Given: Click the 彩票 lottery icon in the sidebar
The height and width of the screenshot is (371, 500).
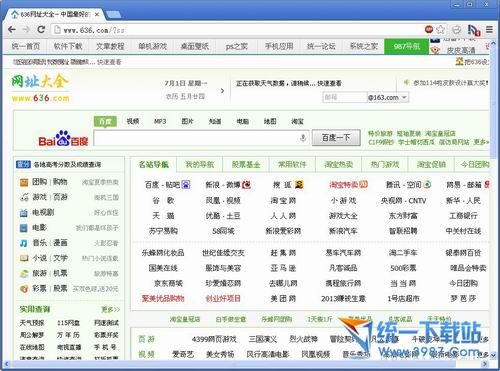Looking at the screenshot, I should point(24,289).
